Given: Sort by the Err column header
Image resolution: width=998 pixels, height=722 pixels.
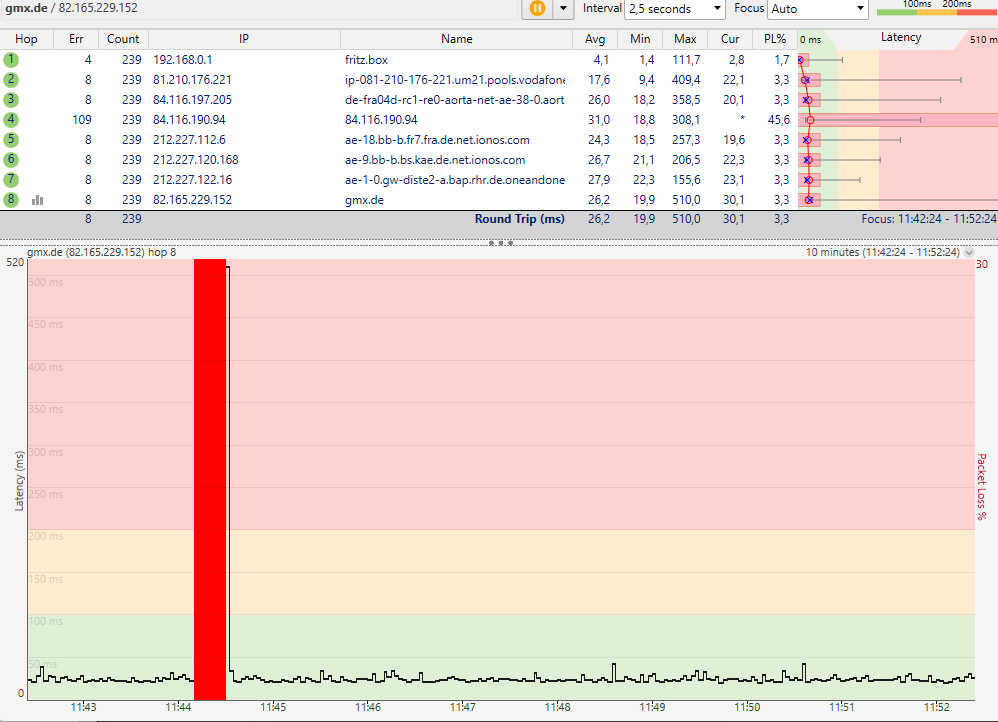Looking at the screenshot, I should tap(76, 39).
